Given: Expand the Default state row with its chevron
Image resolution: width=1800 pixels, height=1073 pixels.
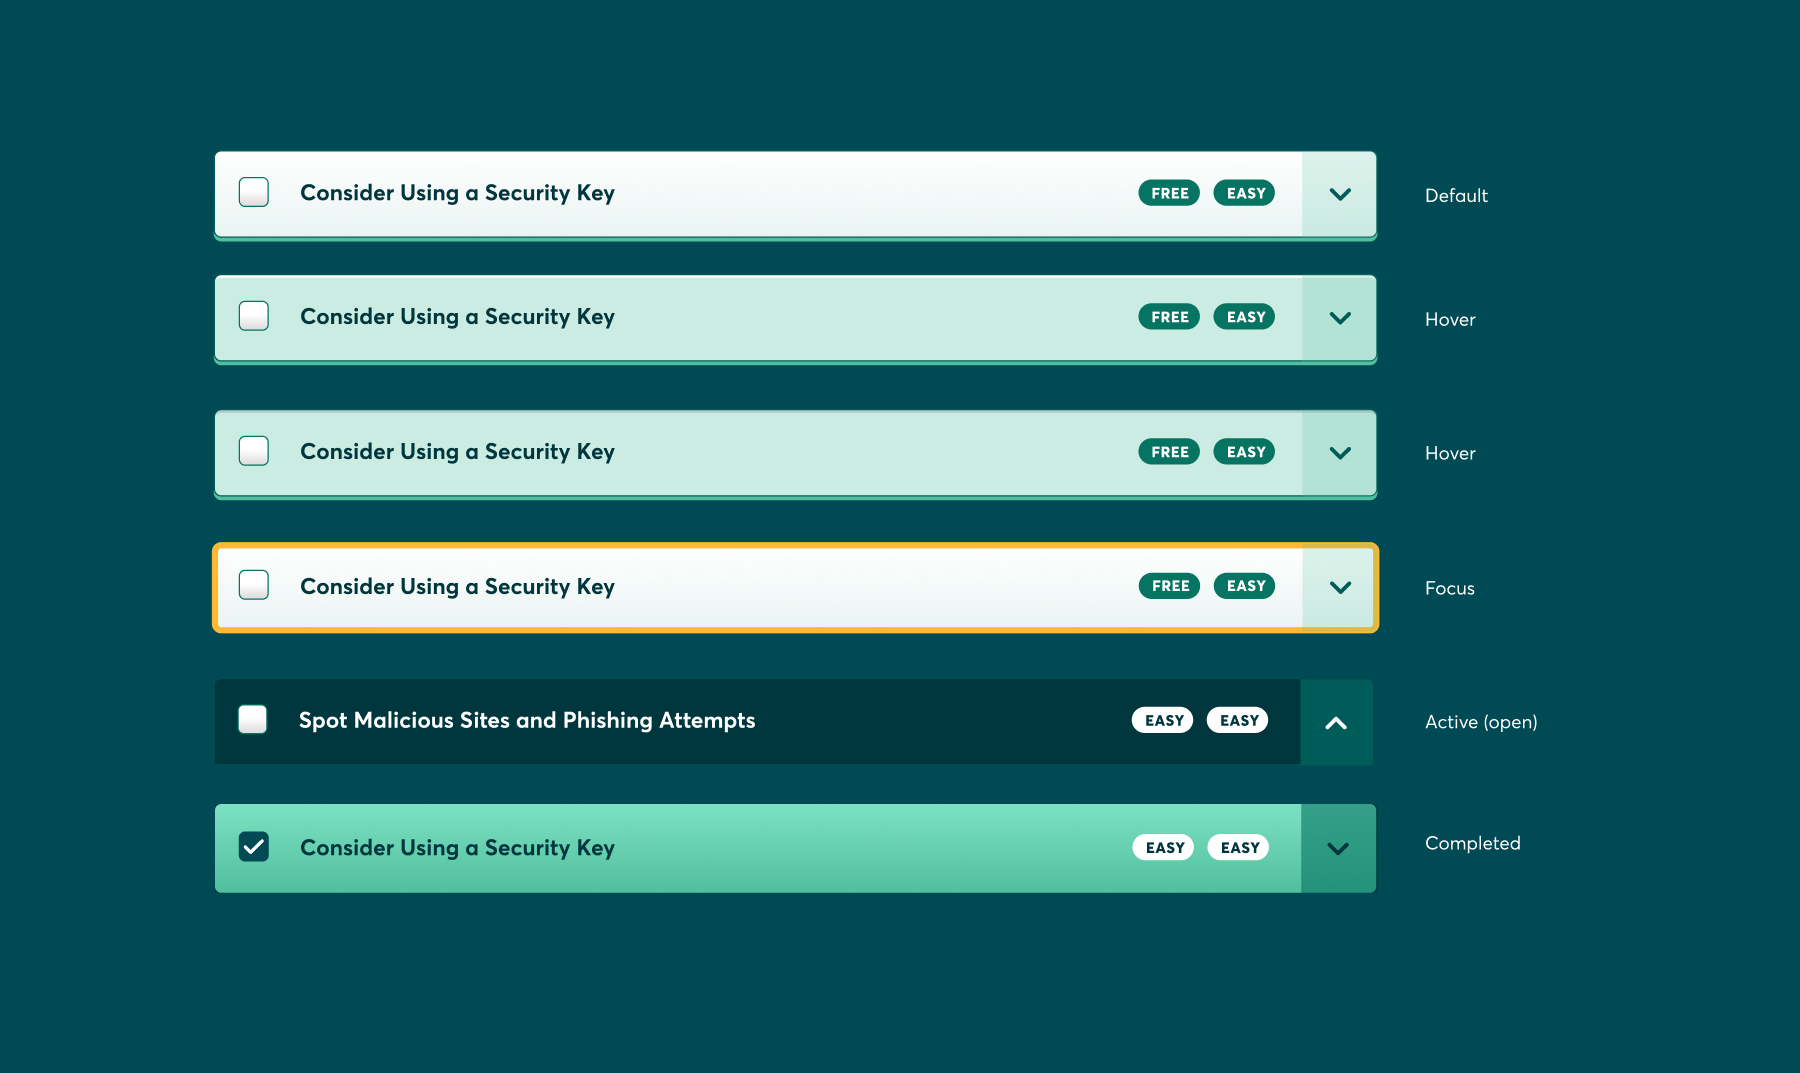Looking at the screenshot, I should click(1340, 194).
